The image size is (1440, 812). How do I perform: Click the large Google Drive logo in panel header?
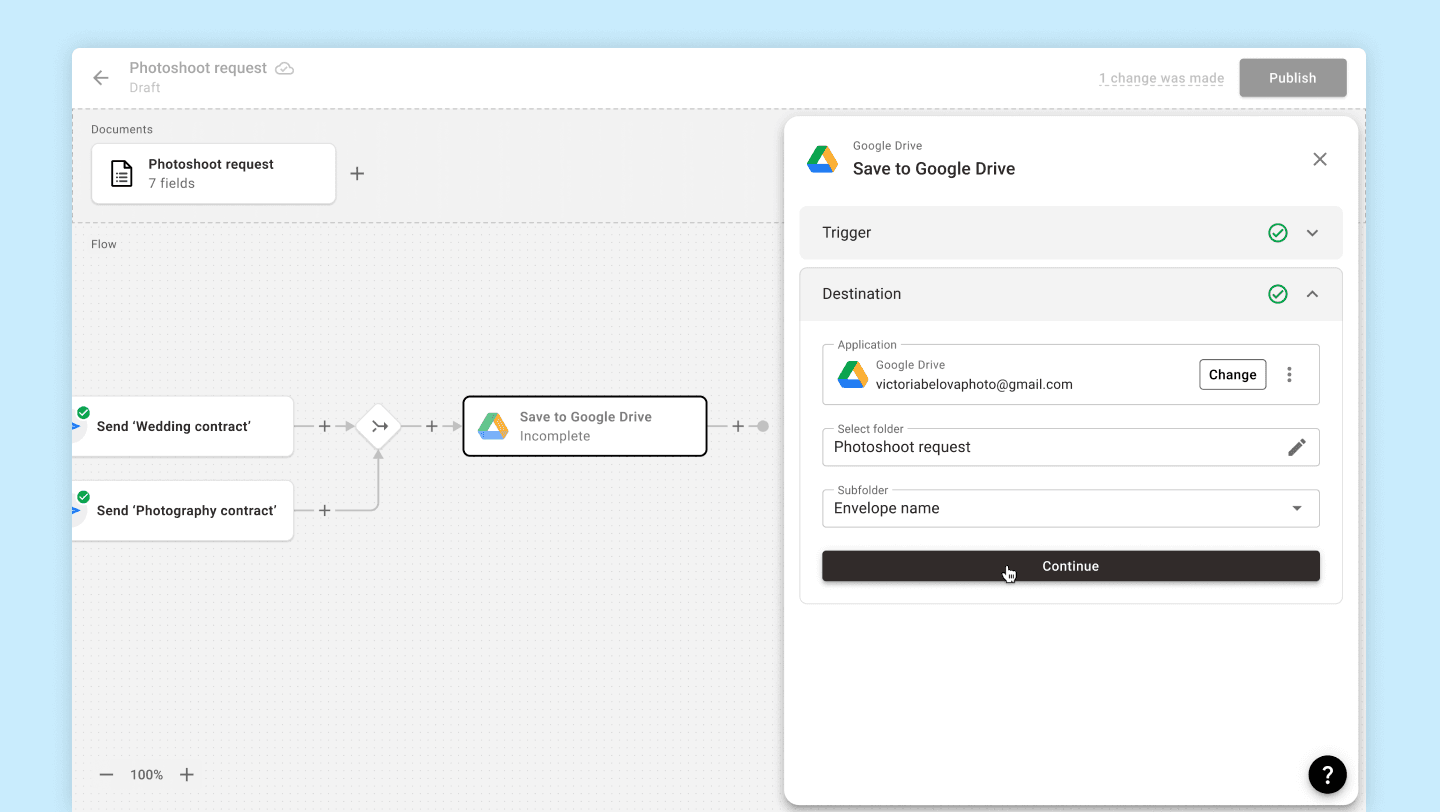(x=823, y=159)
